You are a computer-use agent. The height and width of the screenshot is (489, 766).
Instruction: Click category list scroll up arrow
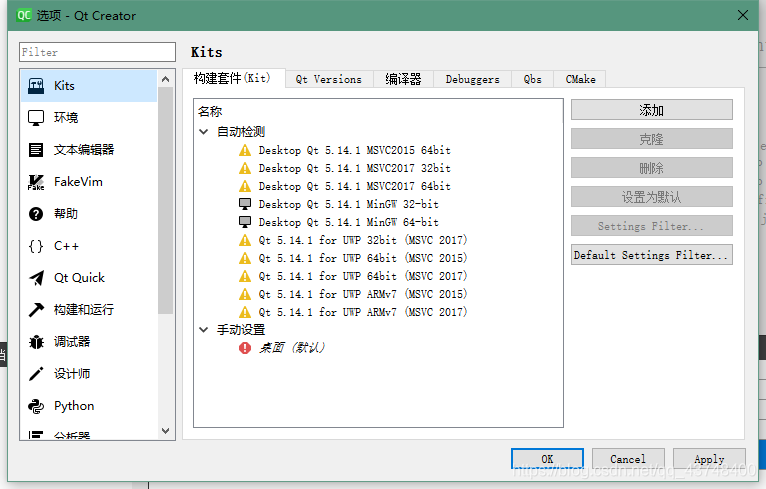166,79
